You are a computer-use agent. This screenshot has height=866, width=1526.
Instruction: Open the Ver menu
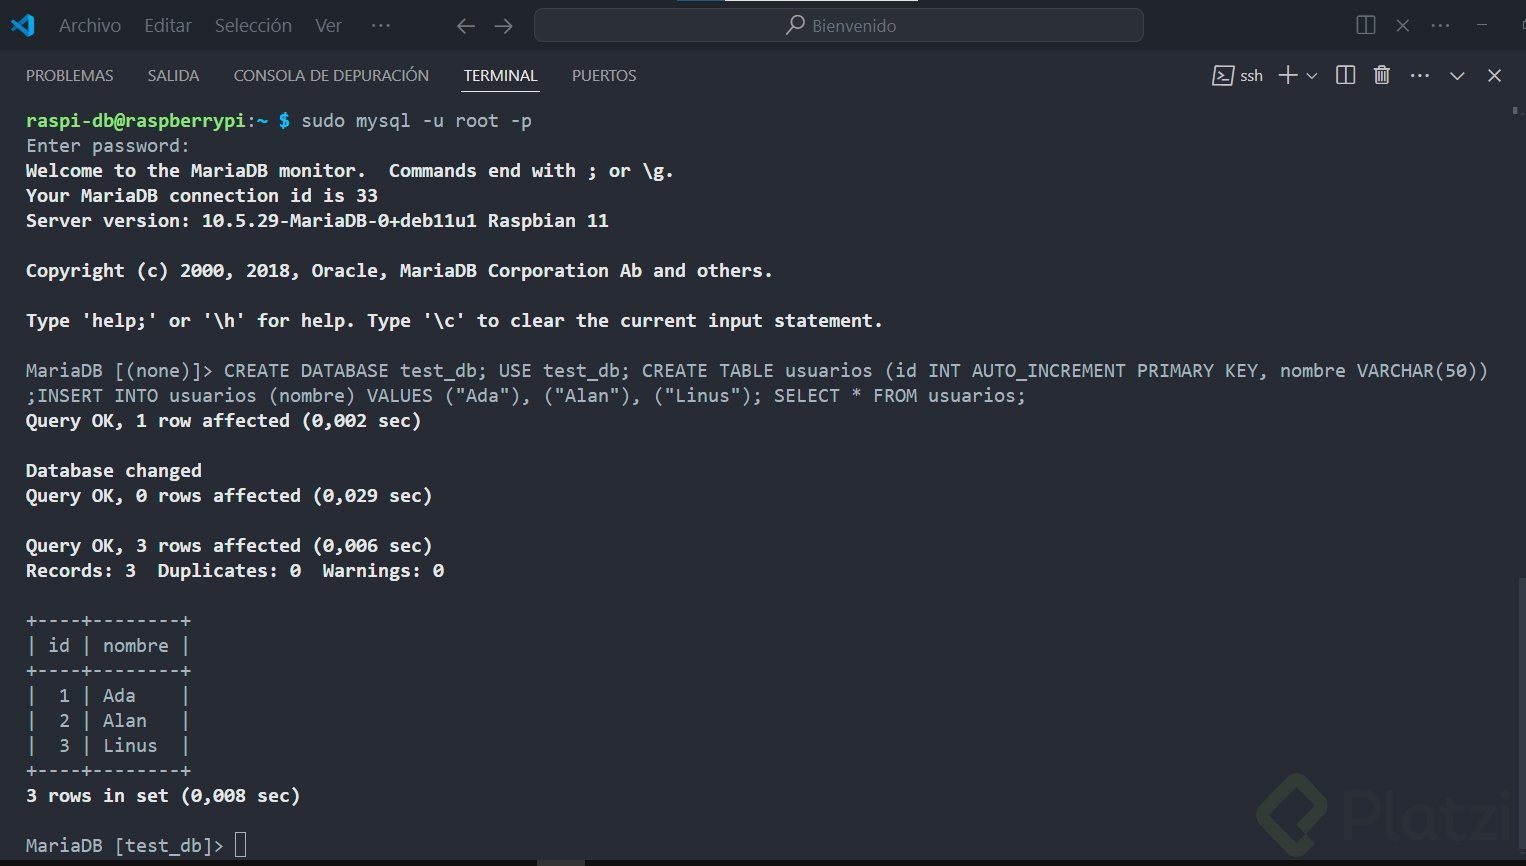328,26
